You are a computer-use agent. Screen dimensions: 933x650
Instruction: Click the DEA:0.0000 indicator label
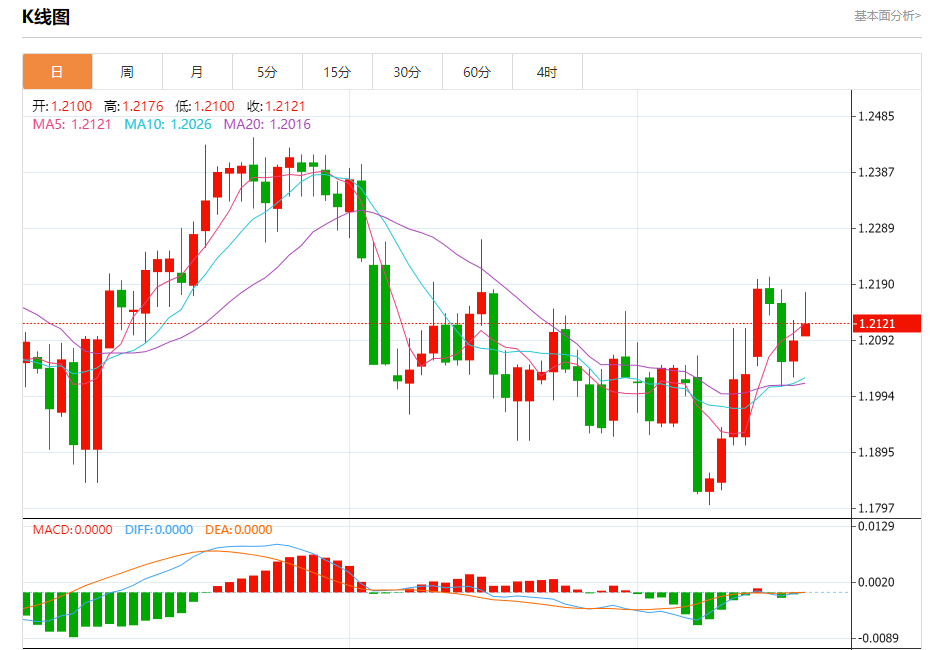tap(239, 530)
